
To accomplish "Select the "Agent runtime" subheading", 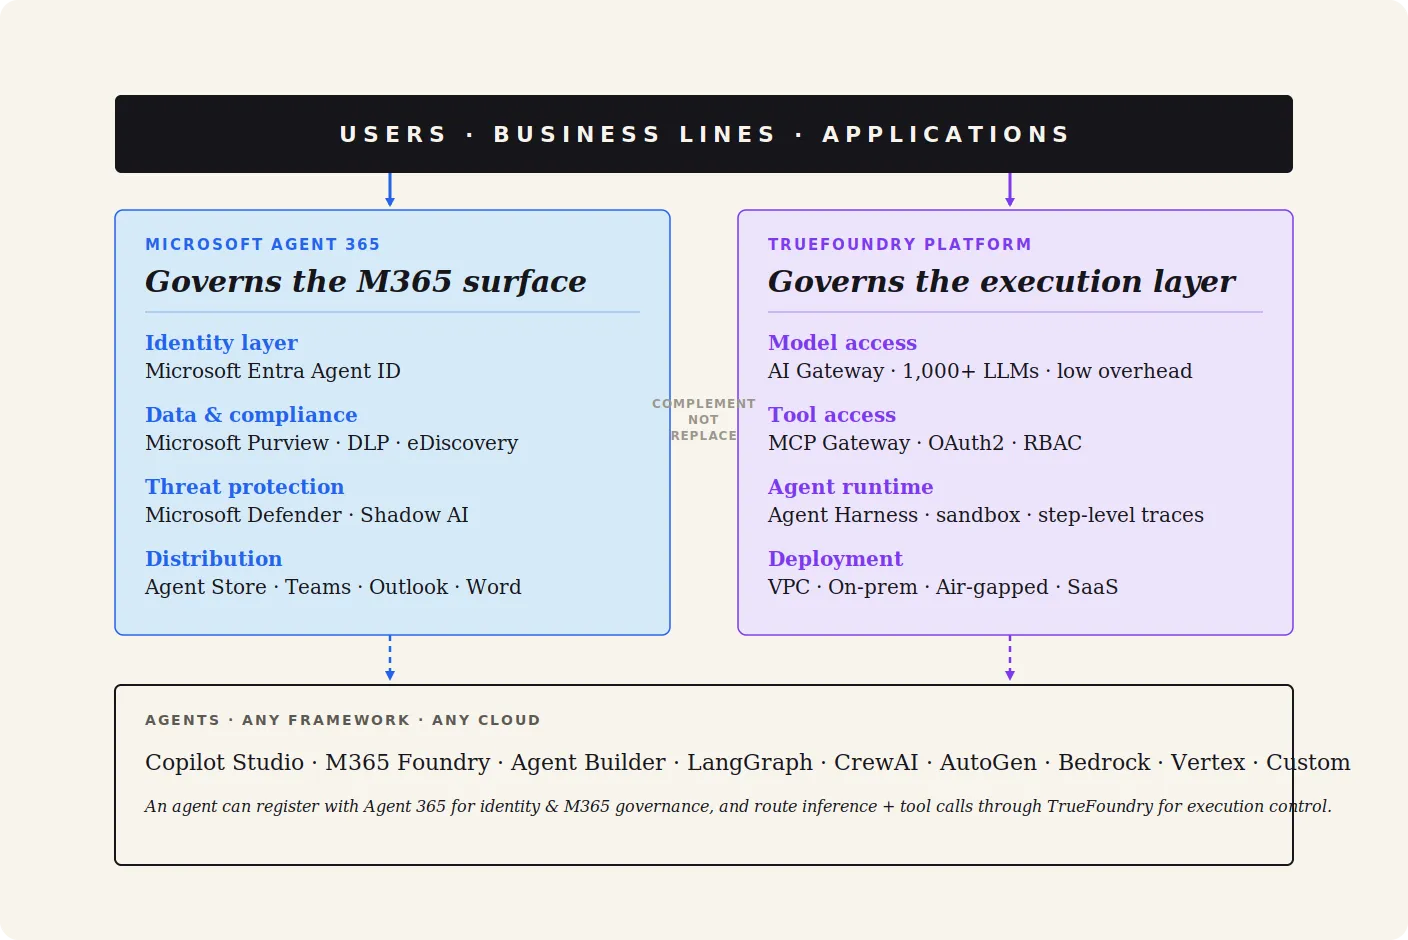I will pyautogui.click(x=850, y=487).
